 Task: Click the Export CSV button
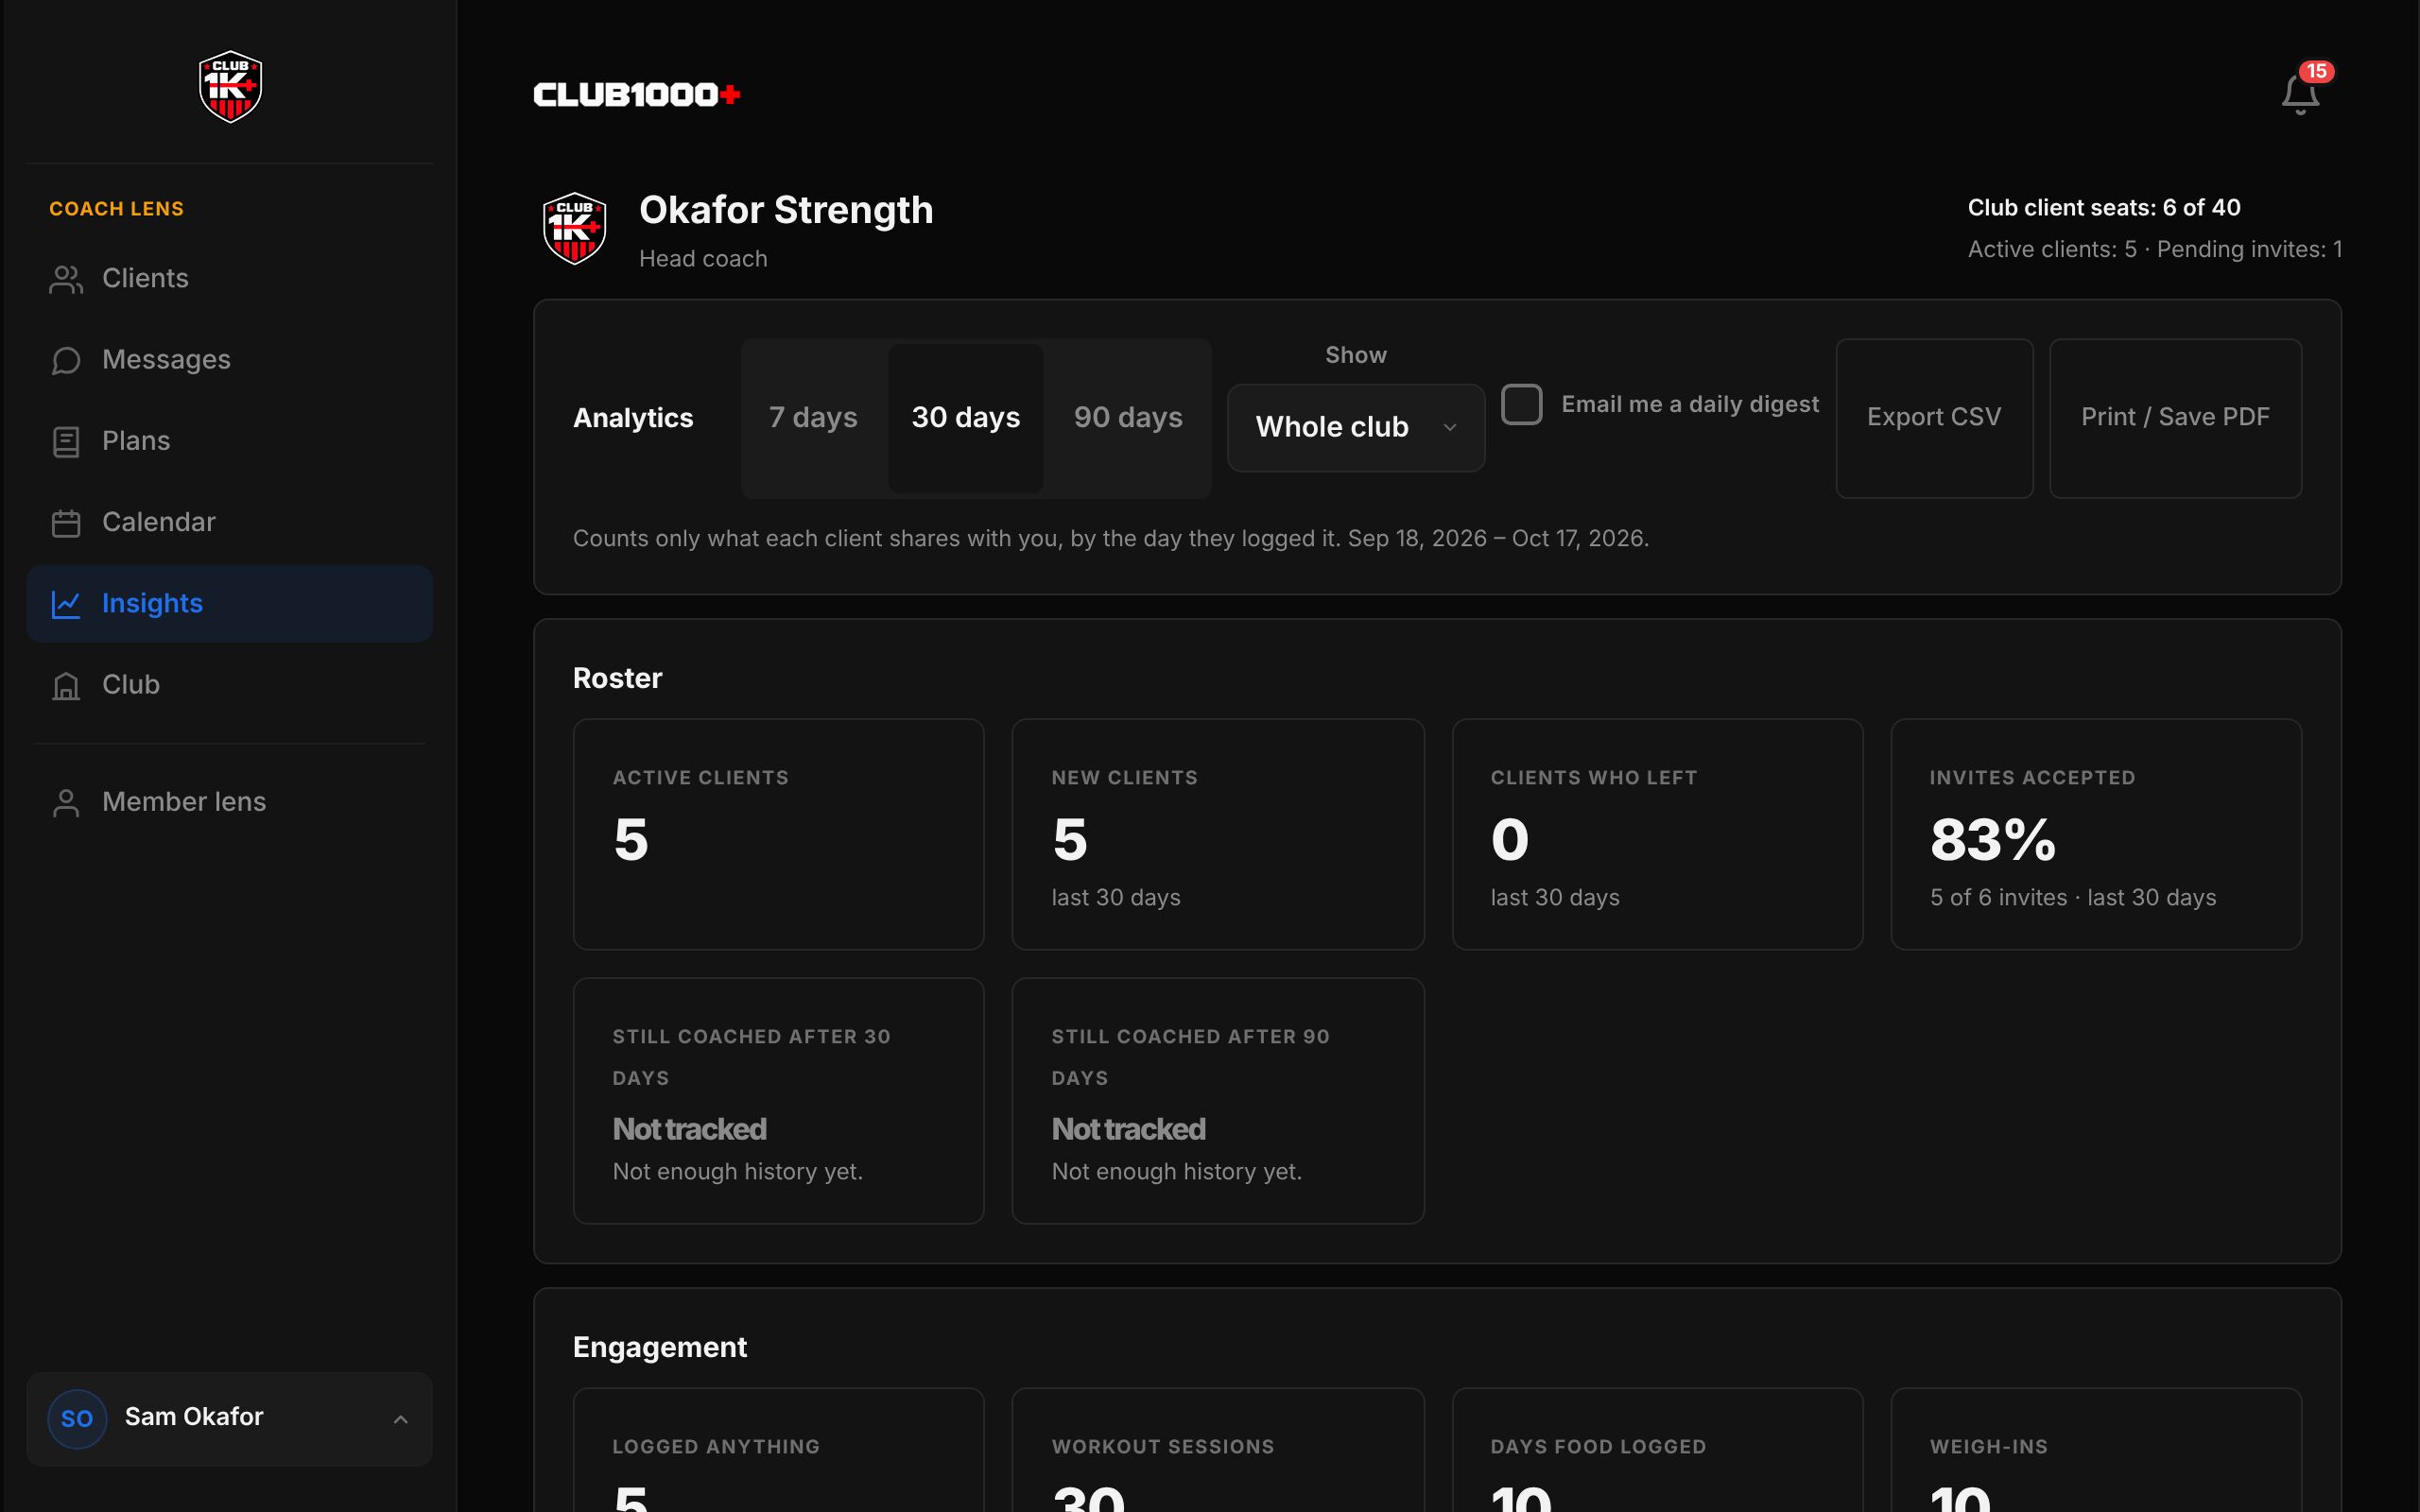coord(1934,418)
